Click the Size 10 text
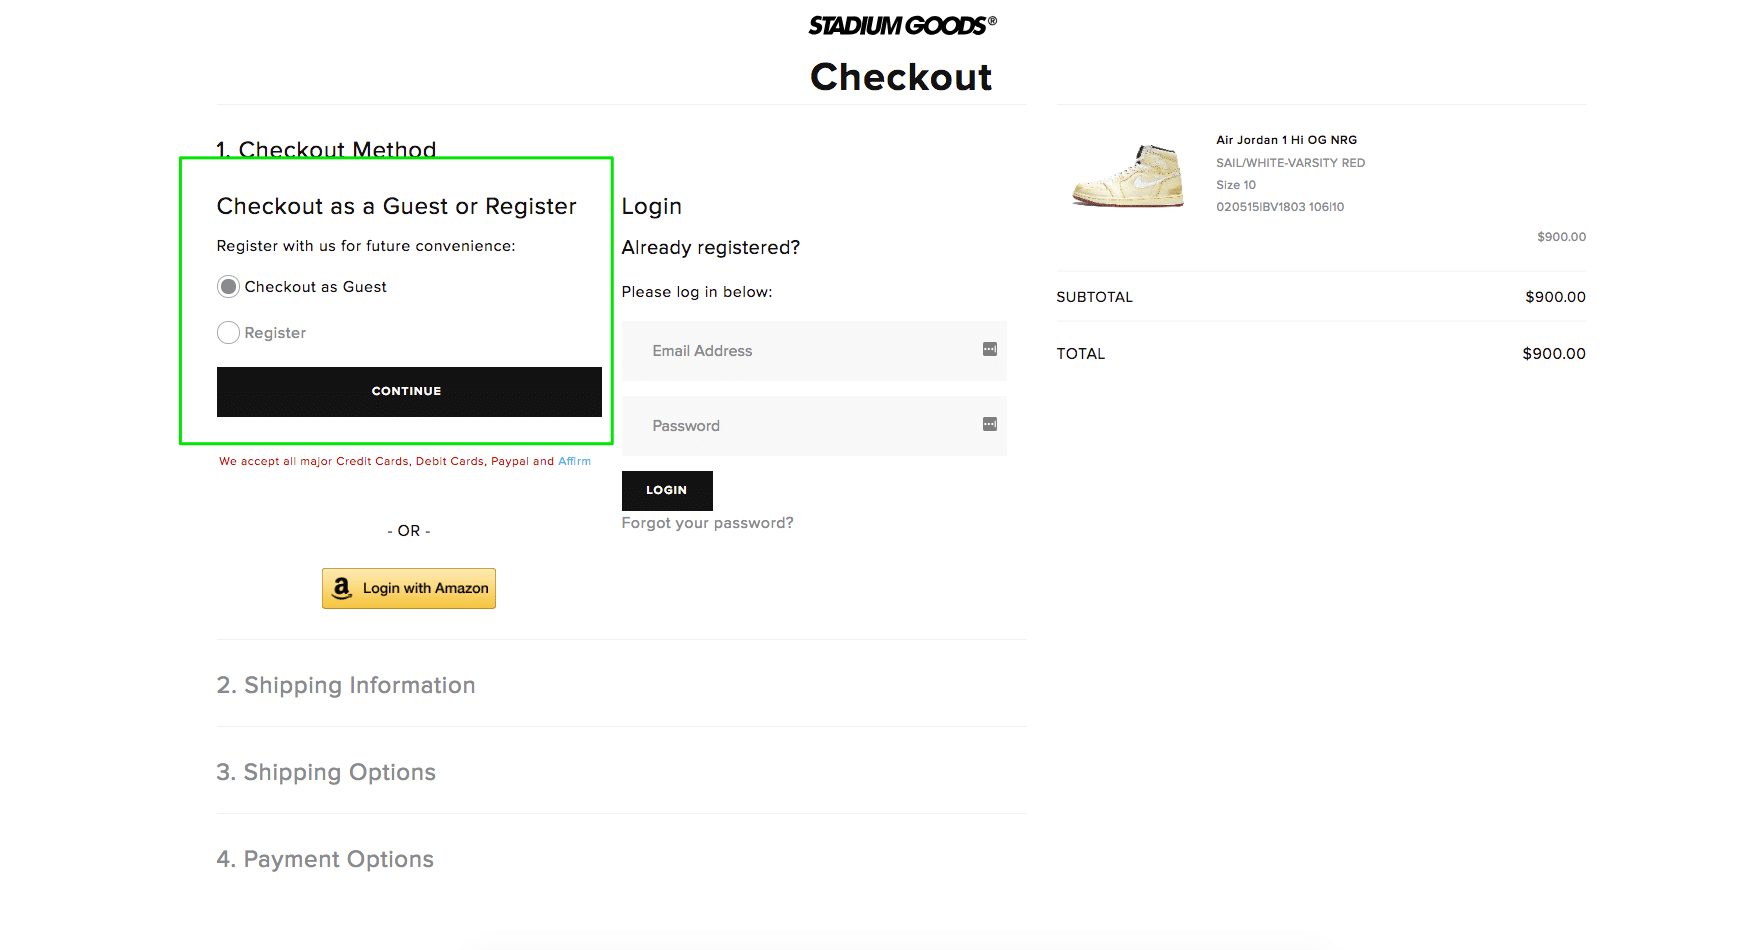The width and height of the screenshot is (1742, 950). pos(1236,185)
